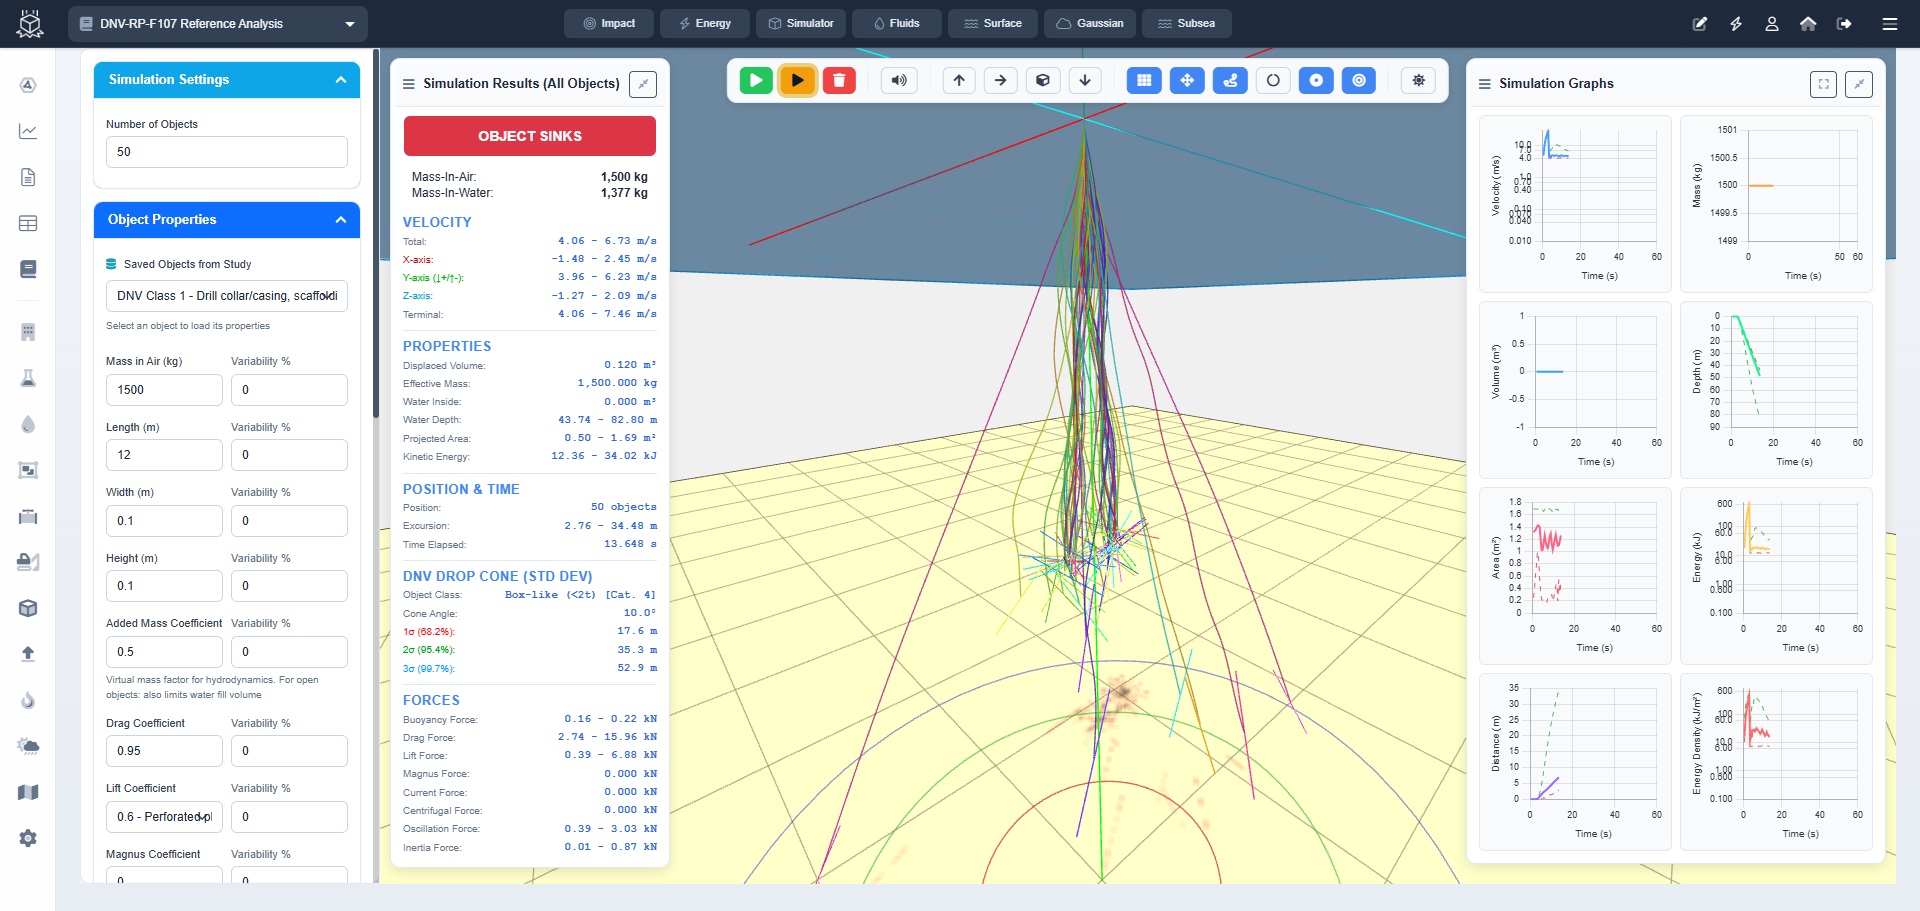Switch to the Simulator tab
Image resolution: width=1920 pixels, height=911 pixels.
coord(800,22)
